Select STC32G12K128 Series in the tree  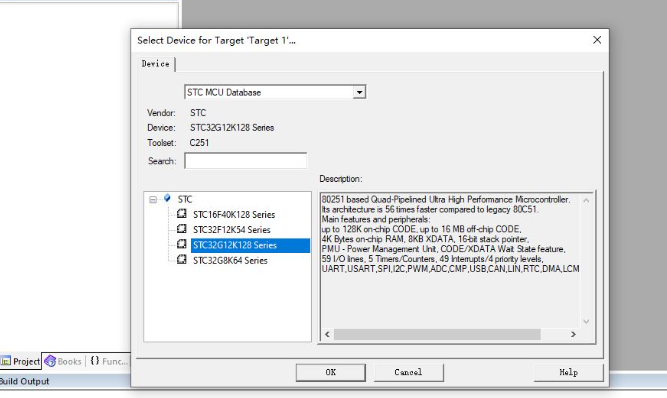tap(250, 245)
